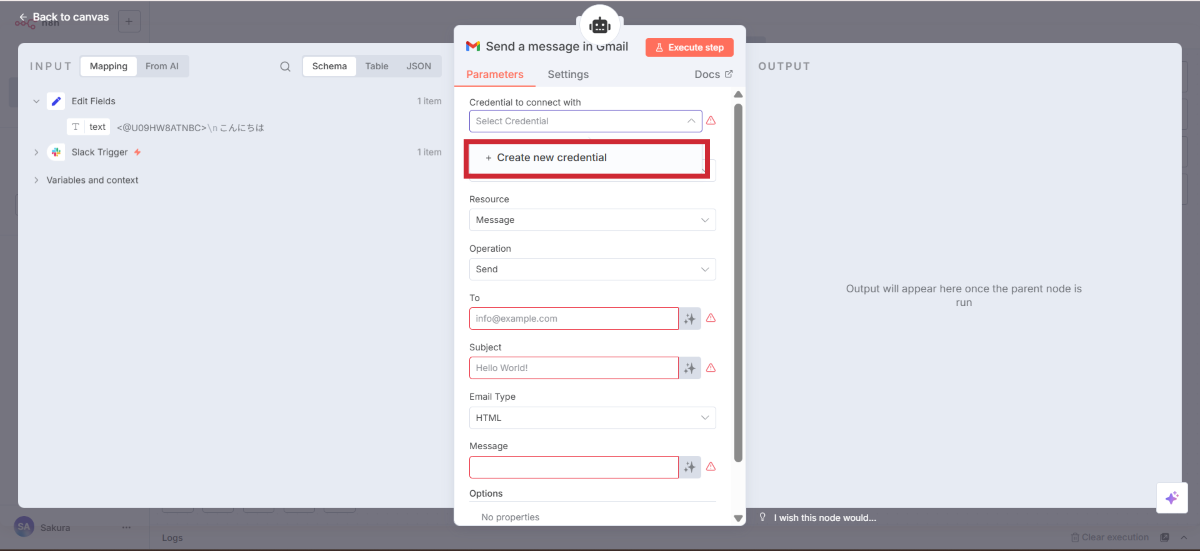Click the scrollbar down arrow

point(739,518)
